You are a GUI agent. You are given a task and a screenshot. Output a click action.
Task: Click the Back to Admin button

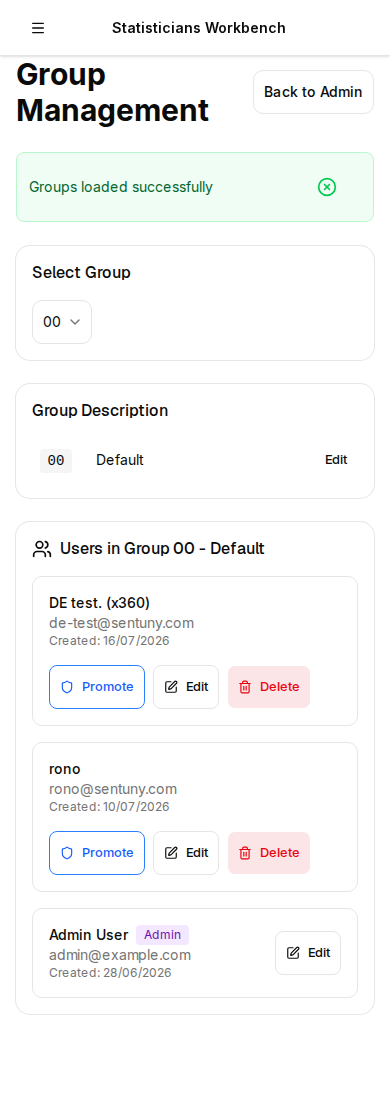point(313,92)
